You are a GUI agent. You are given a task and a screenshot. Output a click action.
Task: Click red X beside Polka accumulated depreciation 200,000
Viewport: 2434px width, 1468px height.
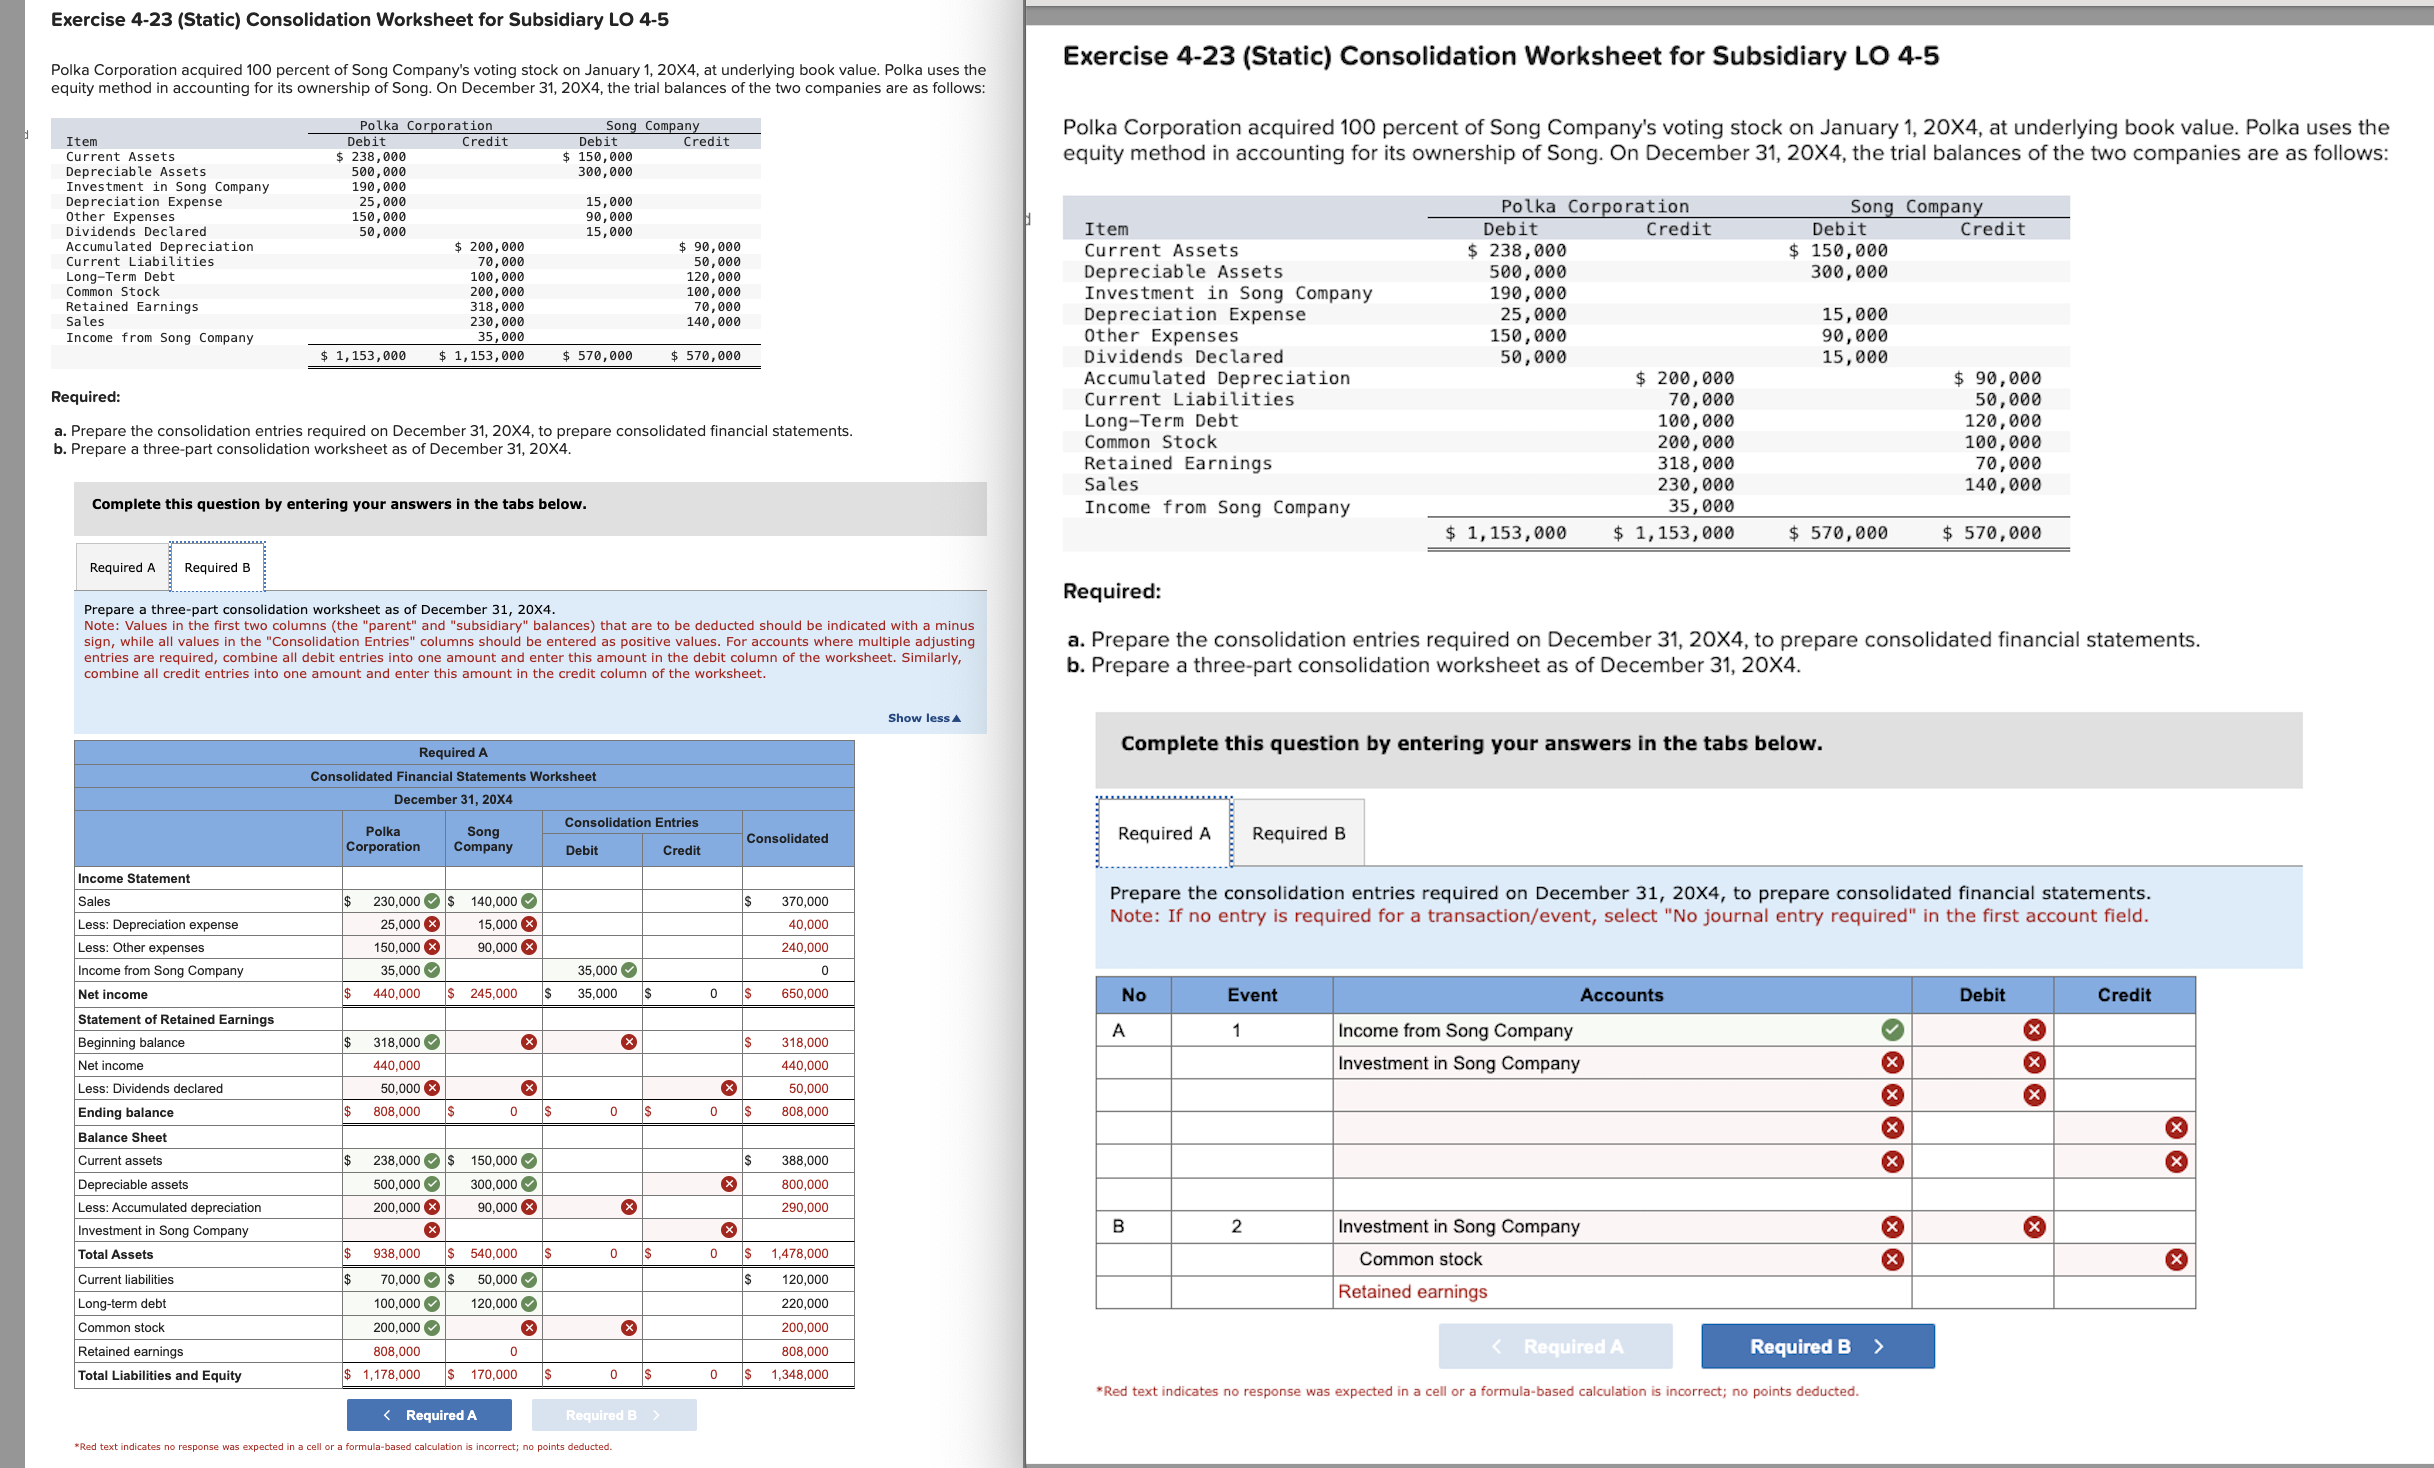click(432, 1207)
